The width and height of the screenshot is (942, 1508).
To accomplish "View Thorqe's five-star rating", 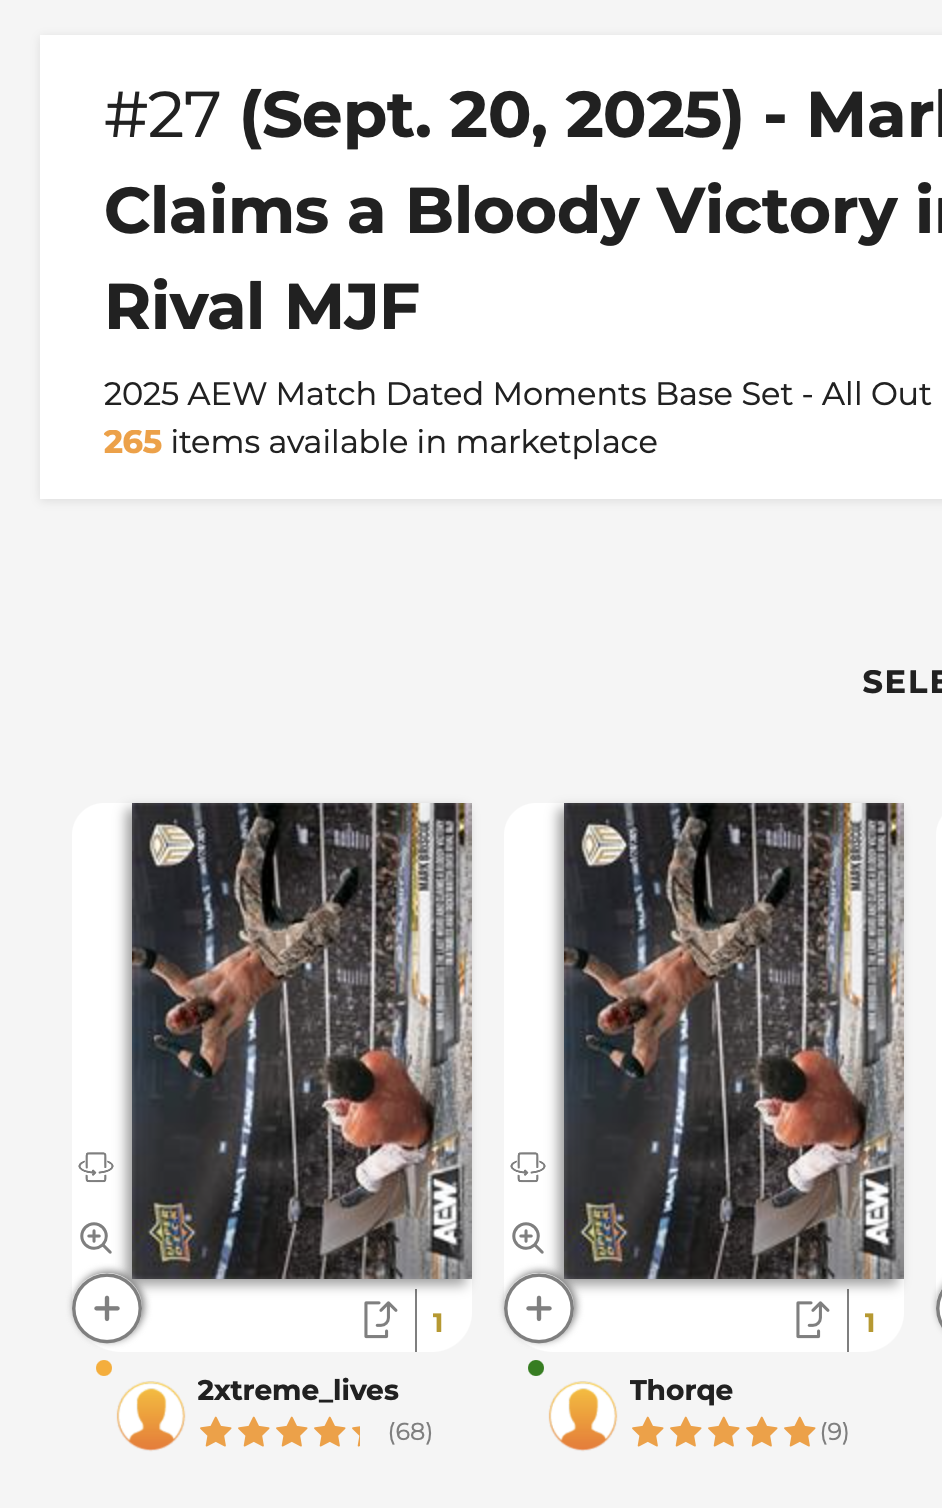I will [x=723, y=1433].
